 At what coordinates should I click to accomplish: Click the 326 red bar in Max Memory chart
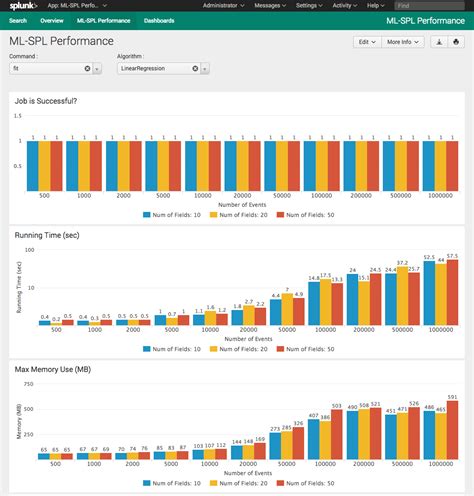coord(298,443)
